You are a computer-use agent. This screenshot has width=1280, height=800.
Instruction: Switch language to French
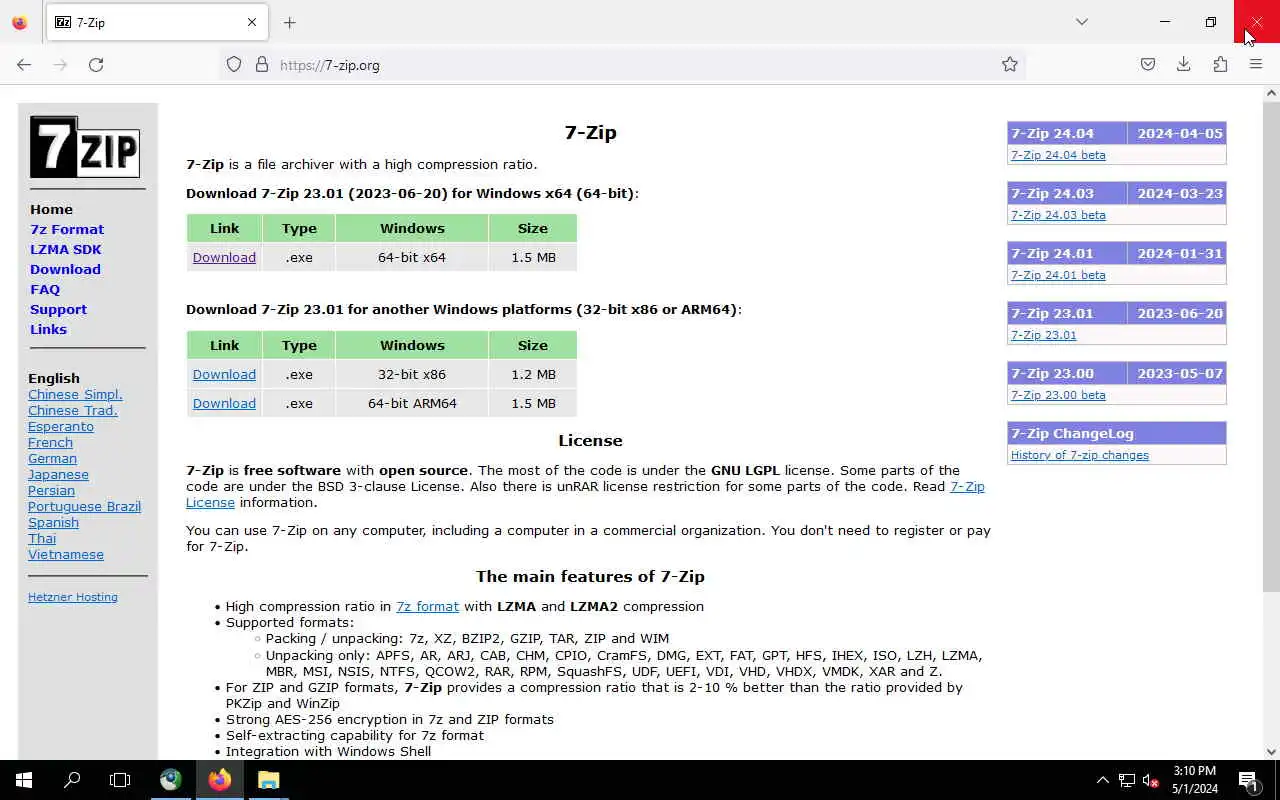[x=50, y=442]
